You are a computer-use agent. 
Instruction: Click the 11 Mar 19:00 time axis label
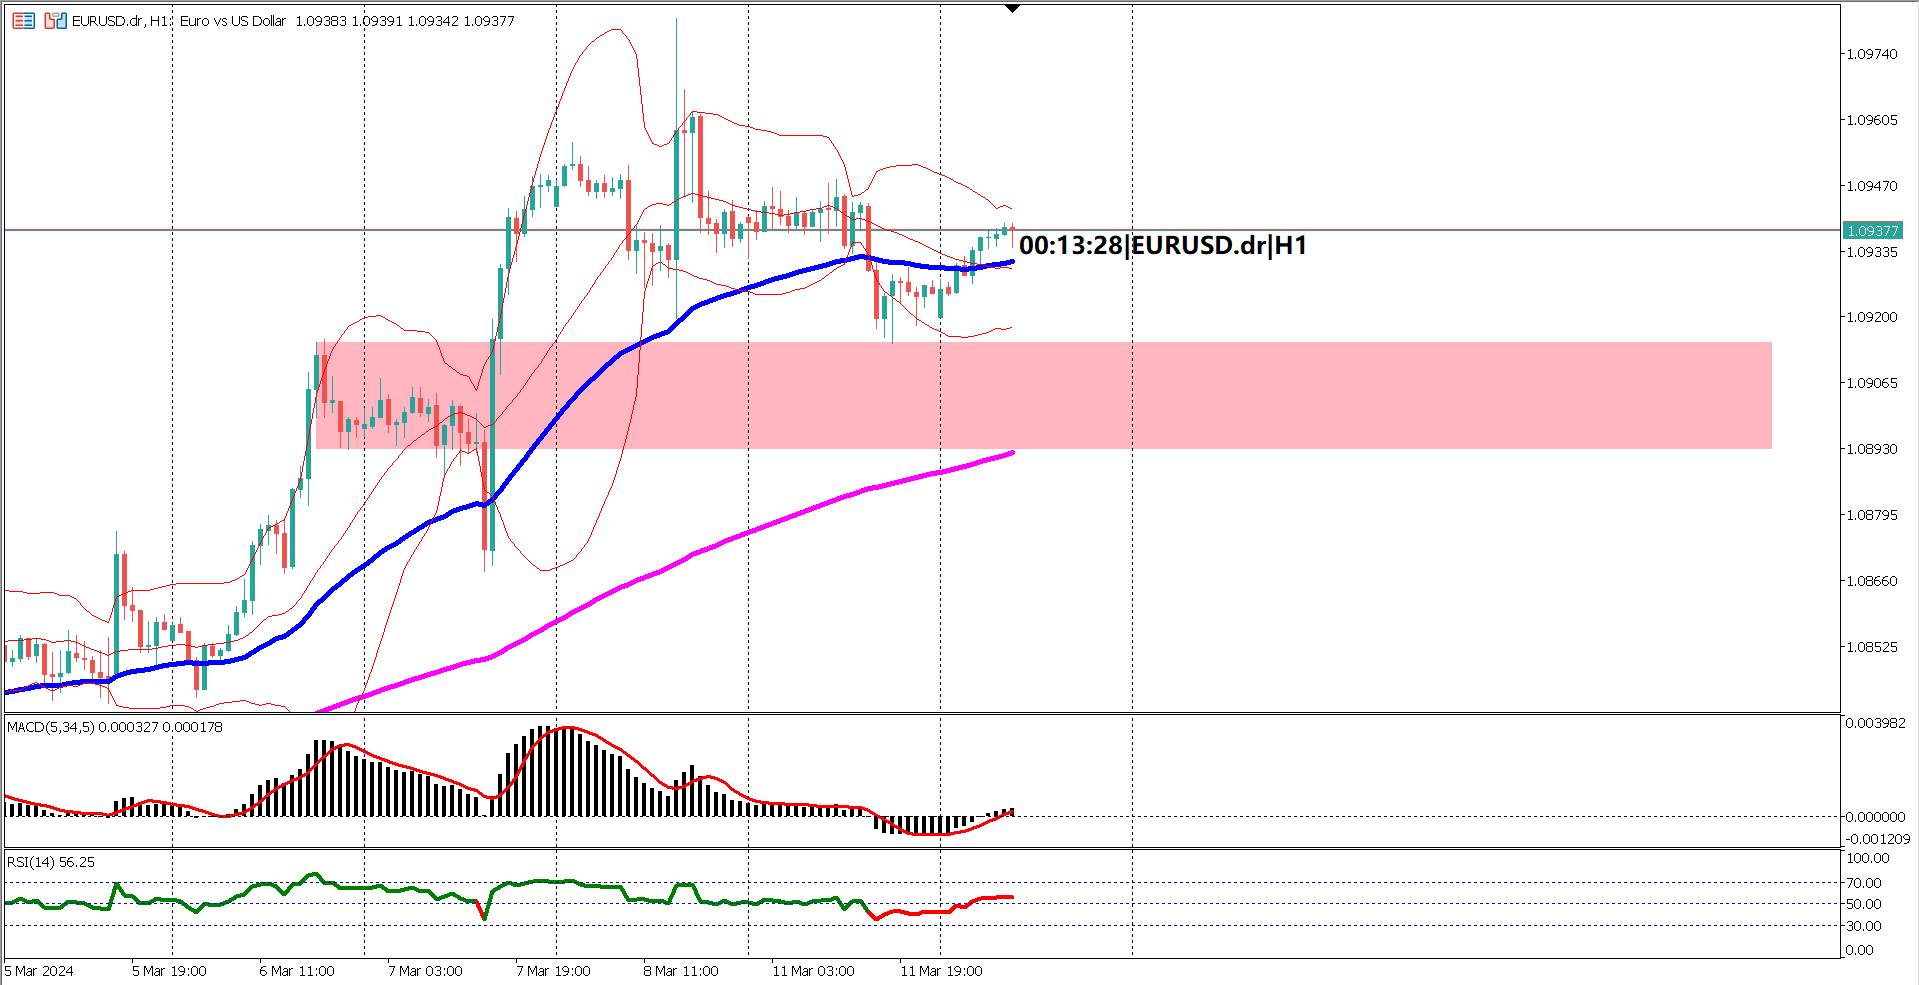click(x=941, y=970)
